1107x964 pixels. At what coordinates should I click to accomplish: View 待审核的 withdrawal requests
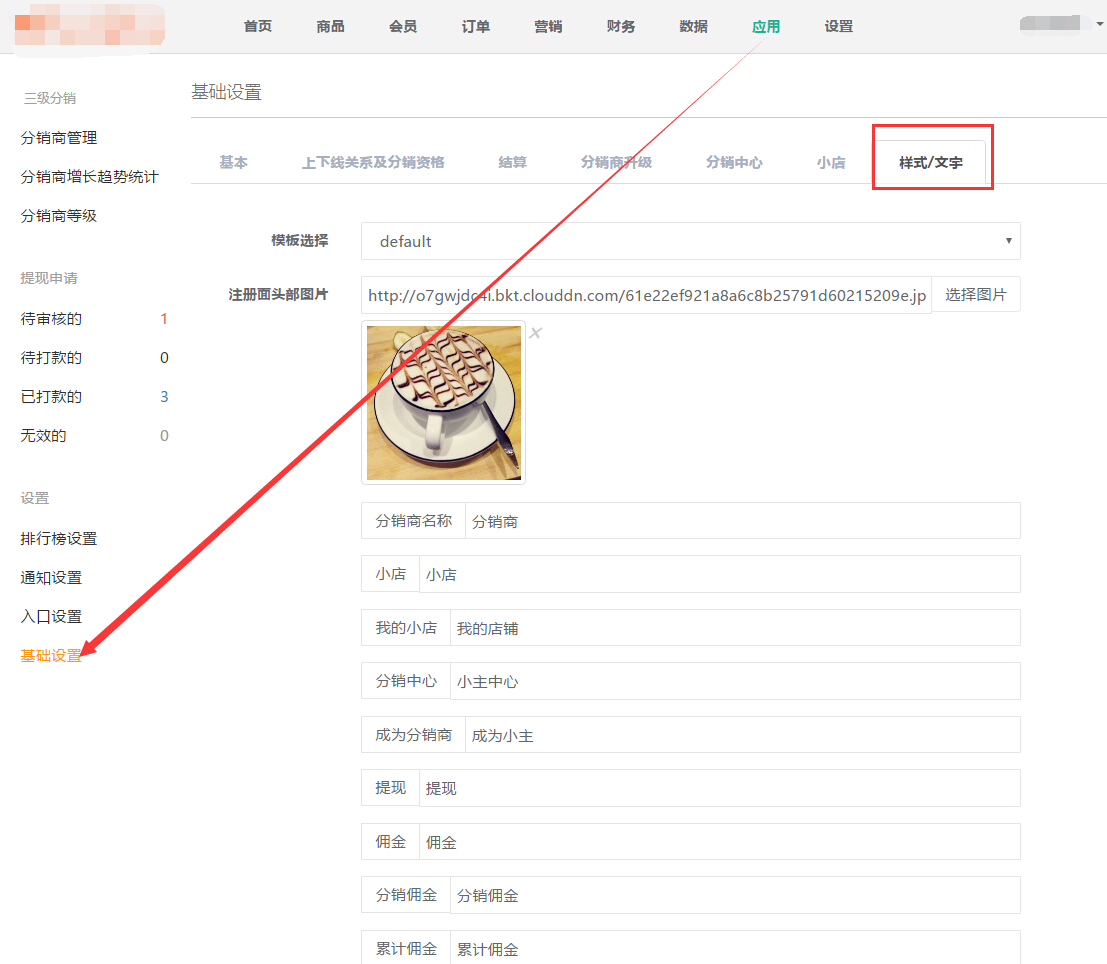[x=51, y=319]
